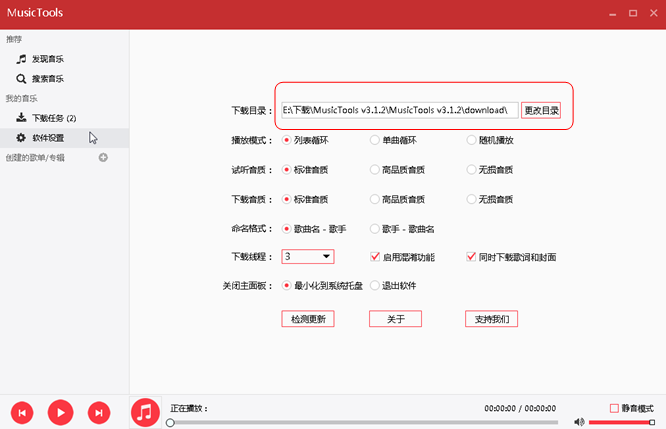Enable 静音模式 checkbox
666x429 pixels.
614,408
